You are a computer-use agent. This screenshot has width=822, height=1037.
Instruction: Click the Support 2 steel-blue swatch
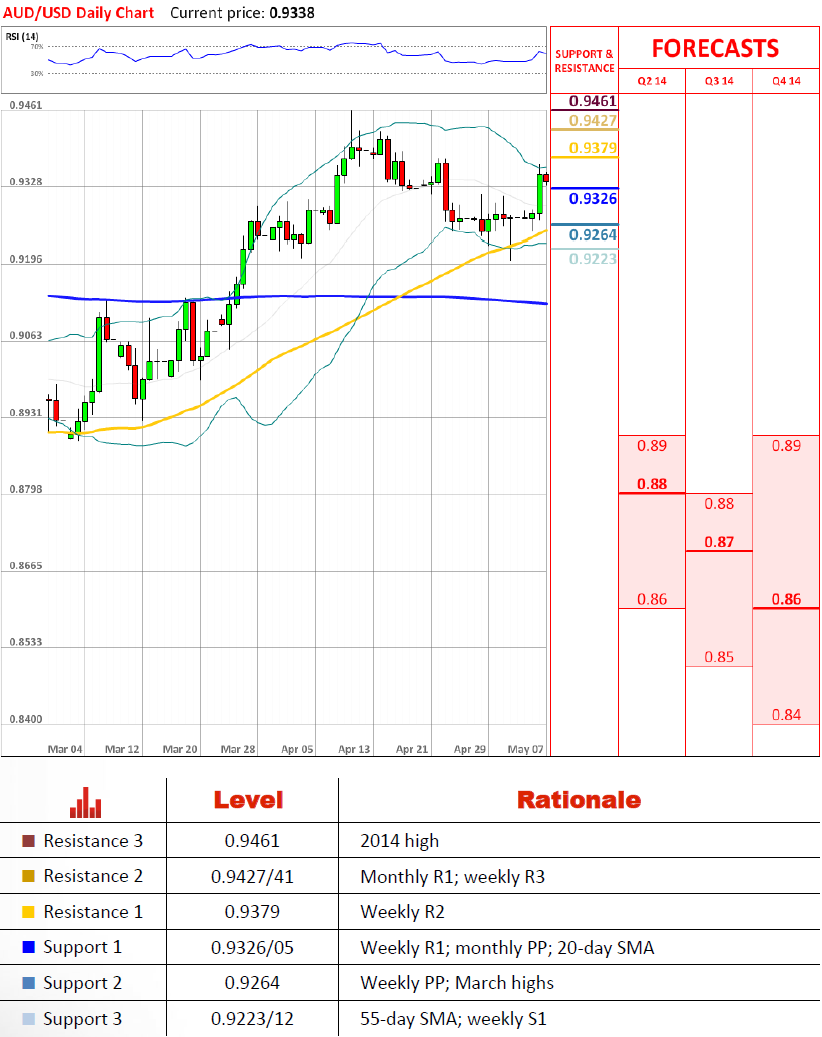click(28, 983)
